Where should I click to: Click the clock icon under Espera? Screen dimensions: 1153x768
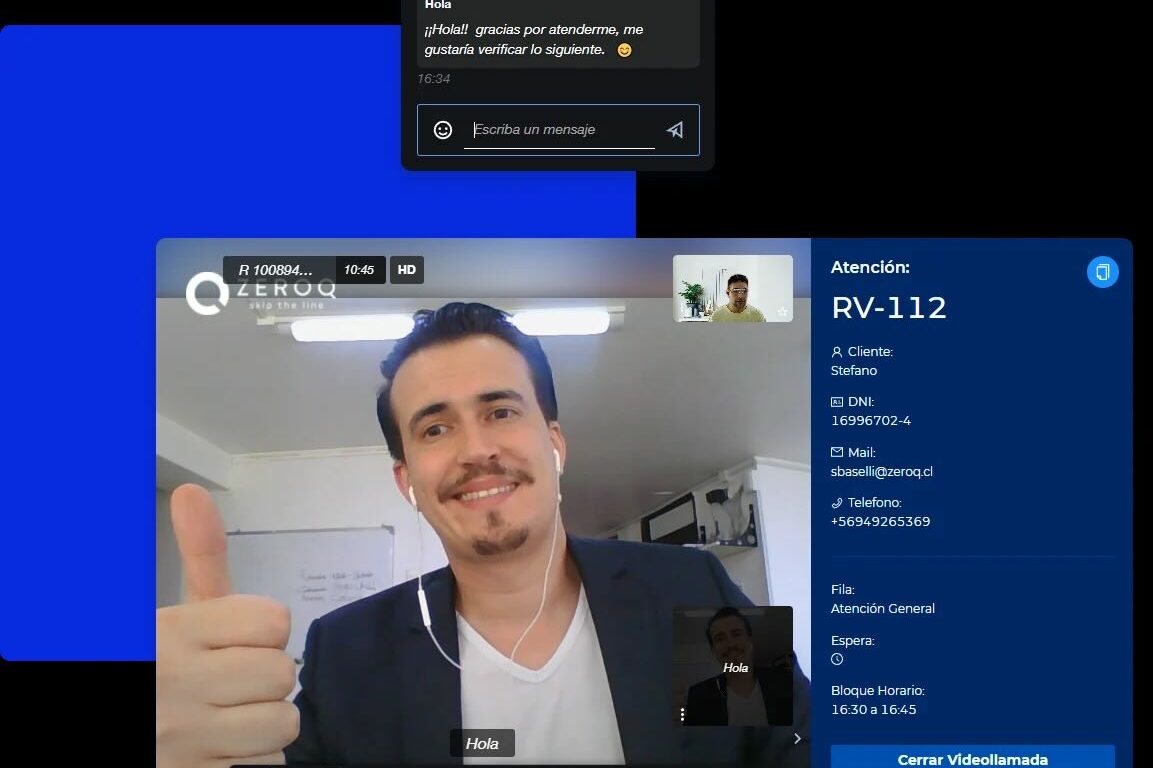tap(836, 659)
